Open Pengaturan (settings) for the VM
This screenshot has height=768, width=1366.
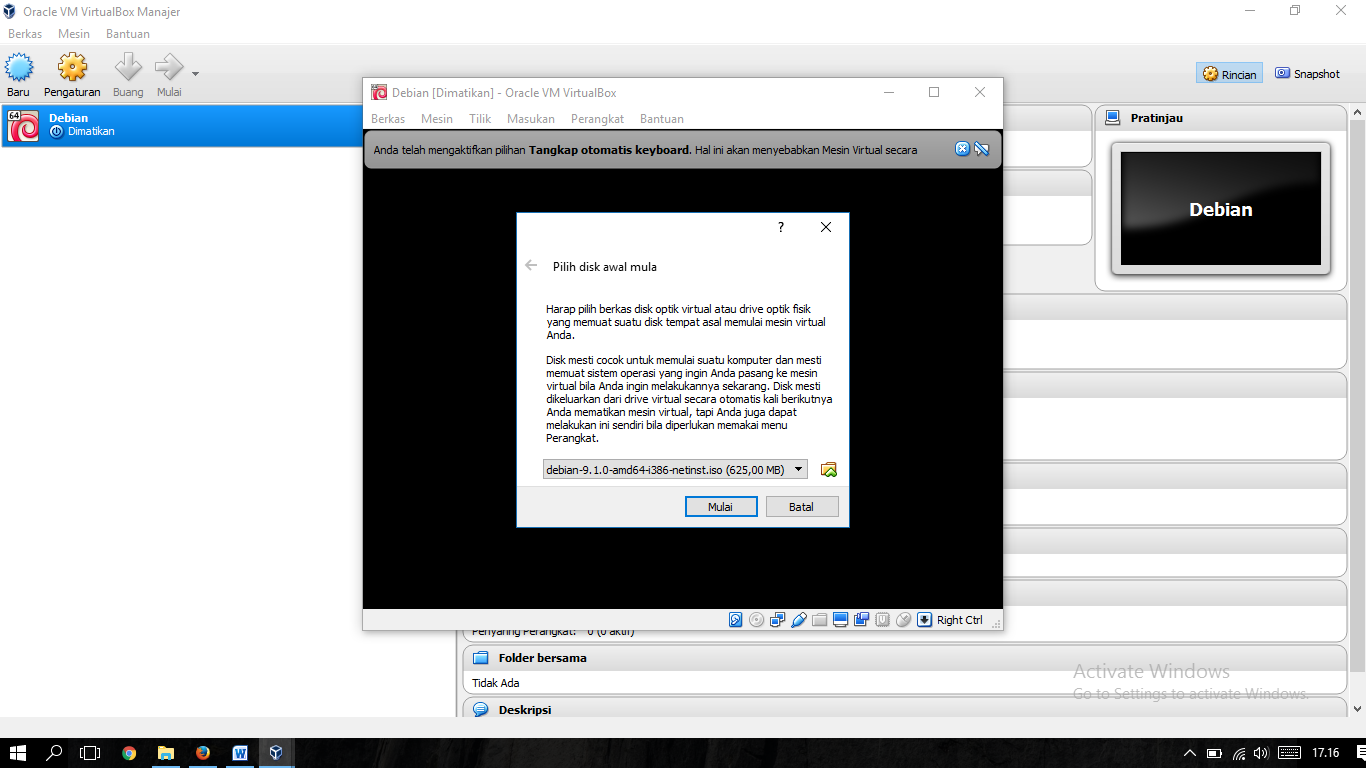click(x=71, y=73)
